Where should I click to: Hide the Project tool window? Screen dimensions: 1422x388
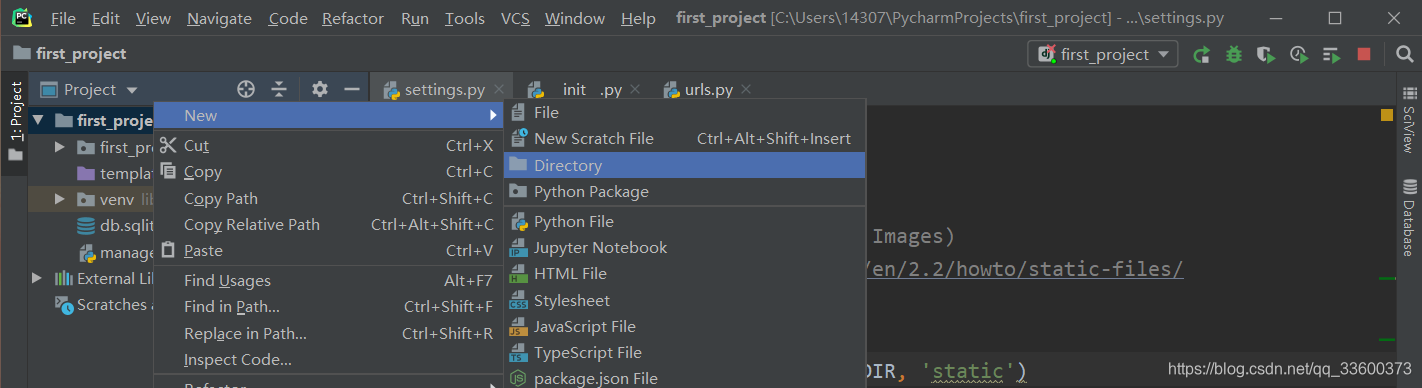tap(351, 89)
